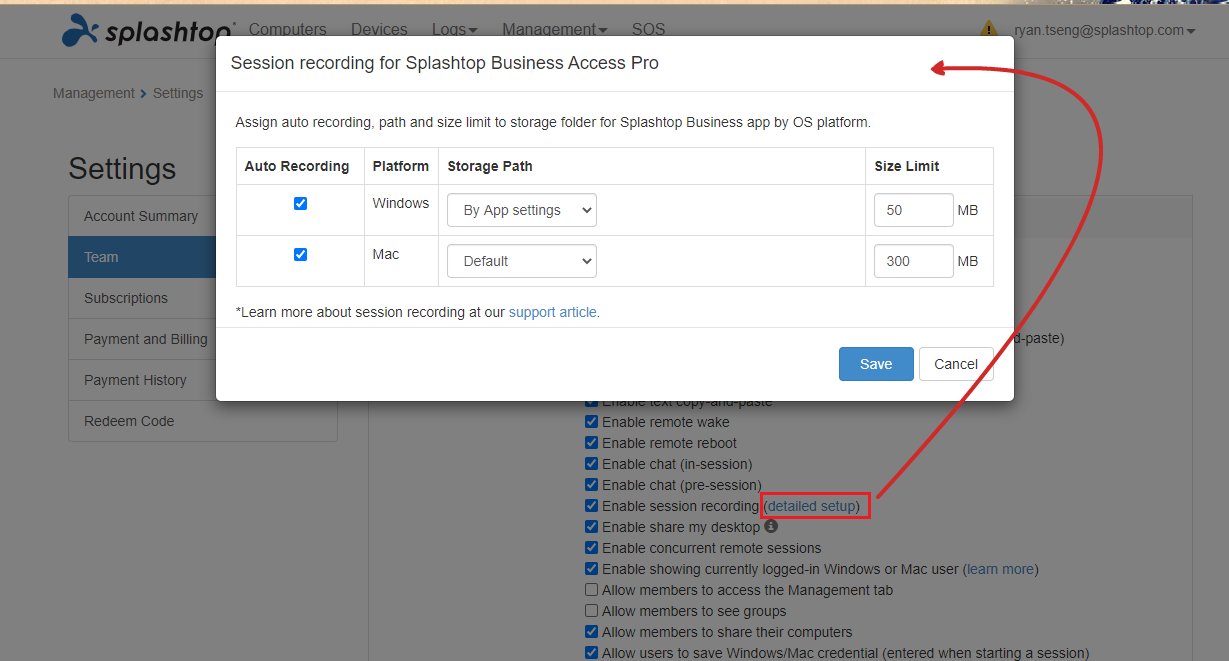Image resolution: width=1229 pixels, height=661 pixels.
Task: Open the support article link
Action: [x=554, y=312]
